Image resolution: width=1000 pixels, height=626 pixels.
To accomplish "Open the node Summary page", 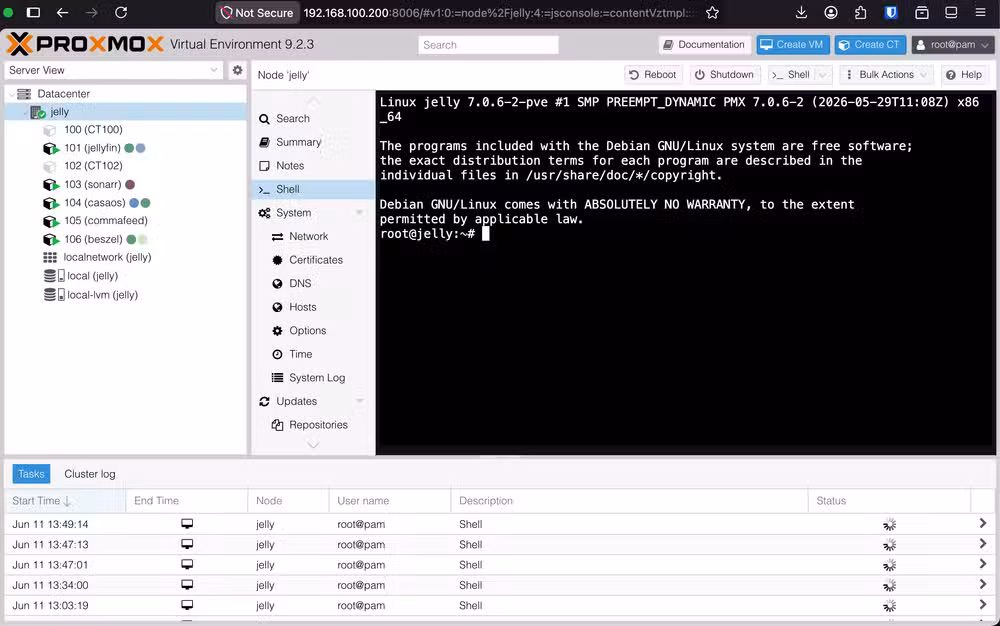I will coord(298,142).
